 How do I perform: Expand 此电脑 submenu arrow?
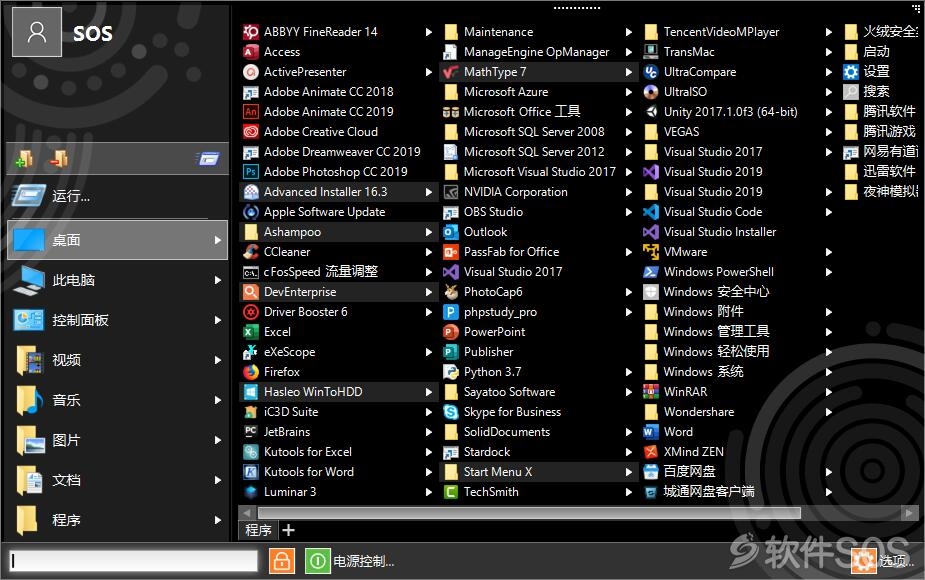(218, 280)
